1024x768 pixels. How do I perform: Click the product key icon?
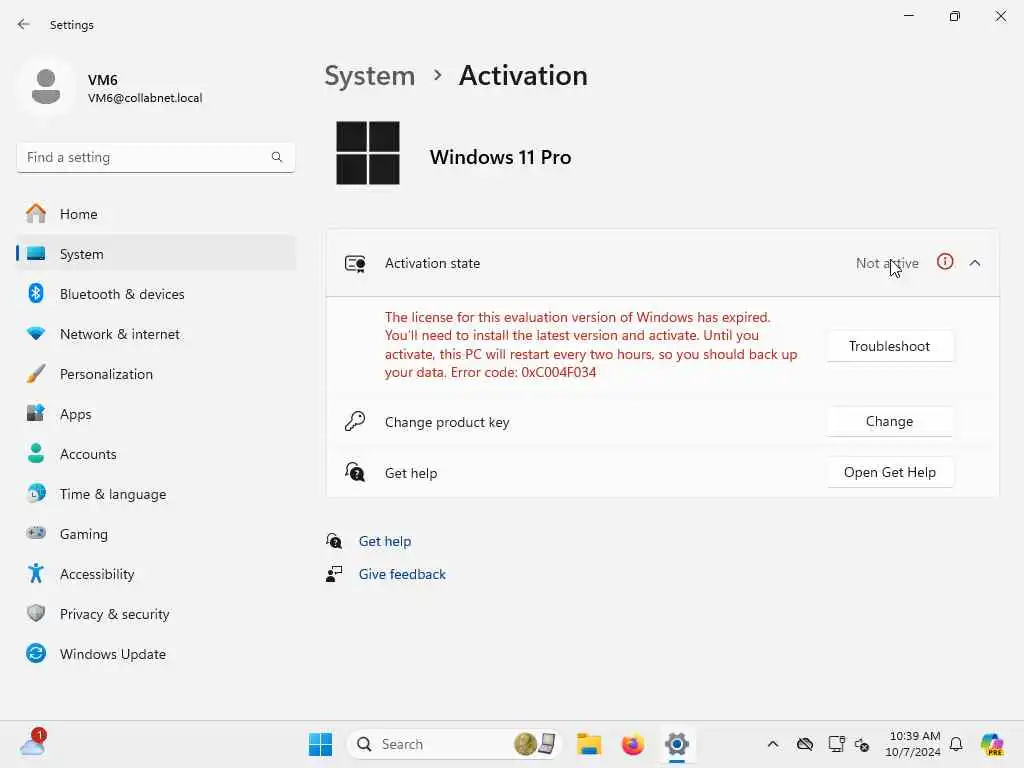tap(355, 421)
